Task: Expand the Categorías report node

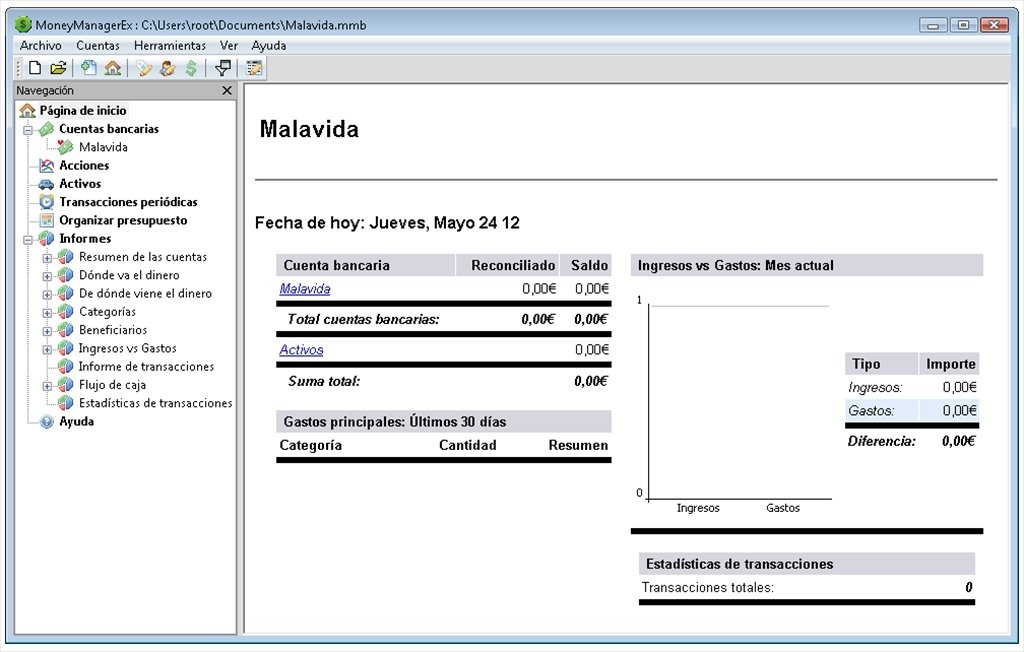Action: (47, 312)
